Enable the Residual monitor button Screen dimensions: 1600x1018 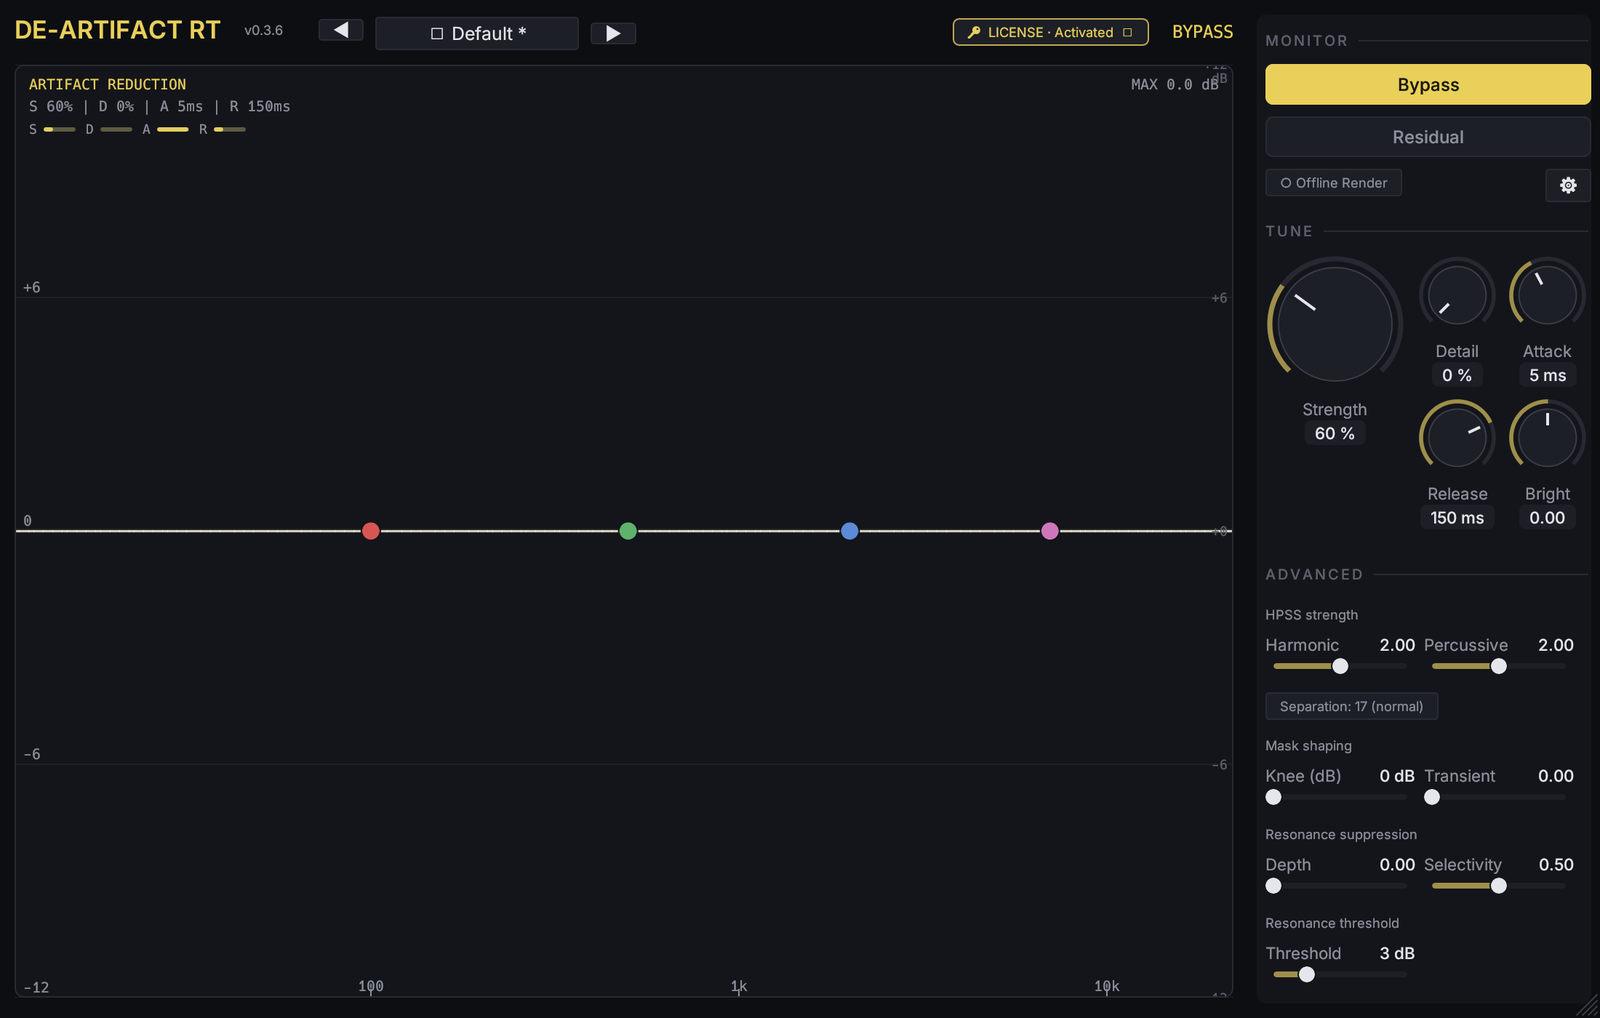point(1428,137)
